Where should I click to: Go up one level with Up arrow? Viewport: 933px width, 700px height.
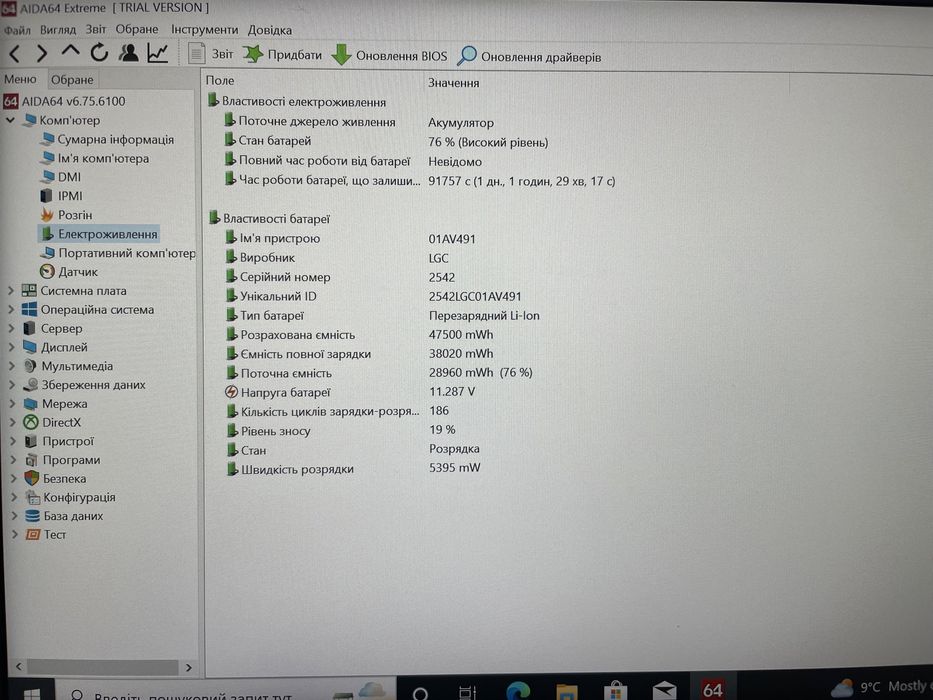[x=70, y=52]
